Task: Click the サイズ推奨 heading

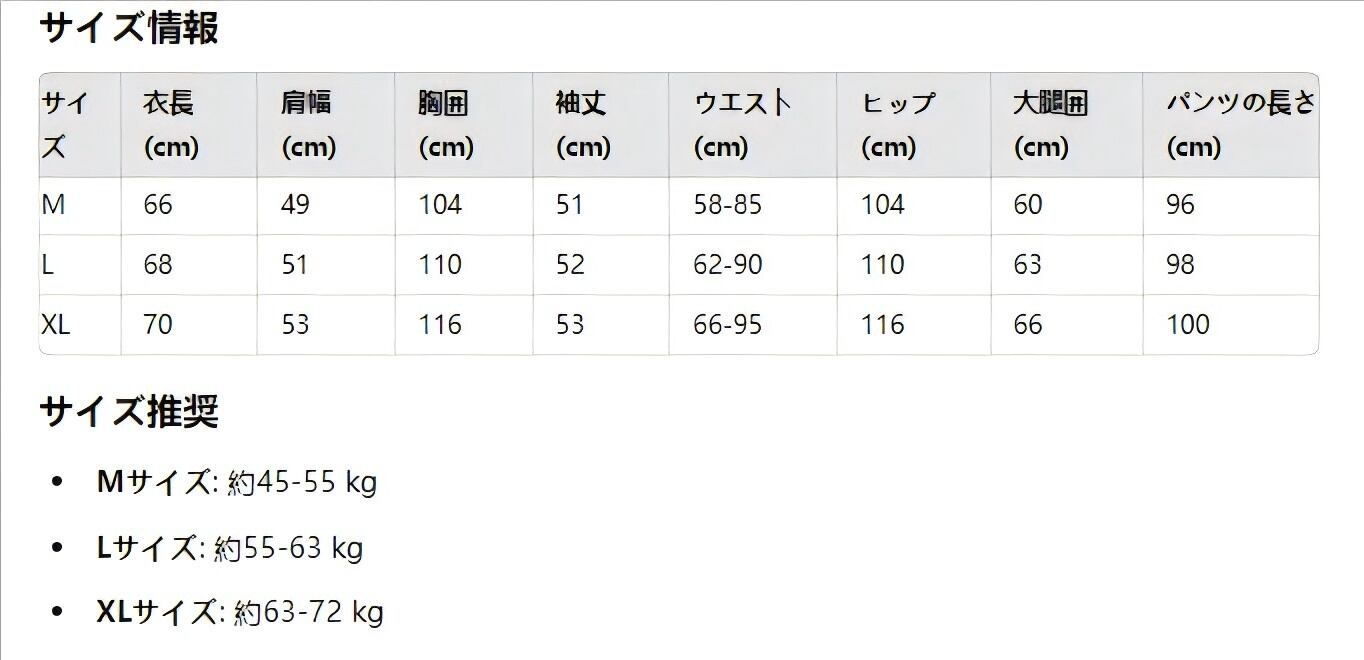Action: click(x=128, y=411)
